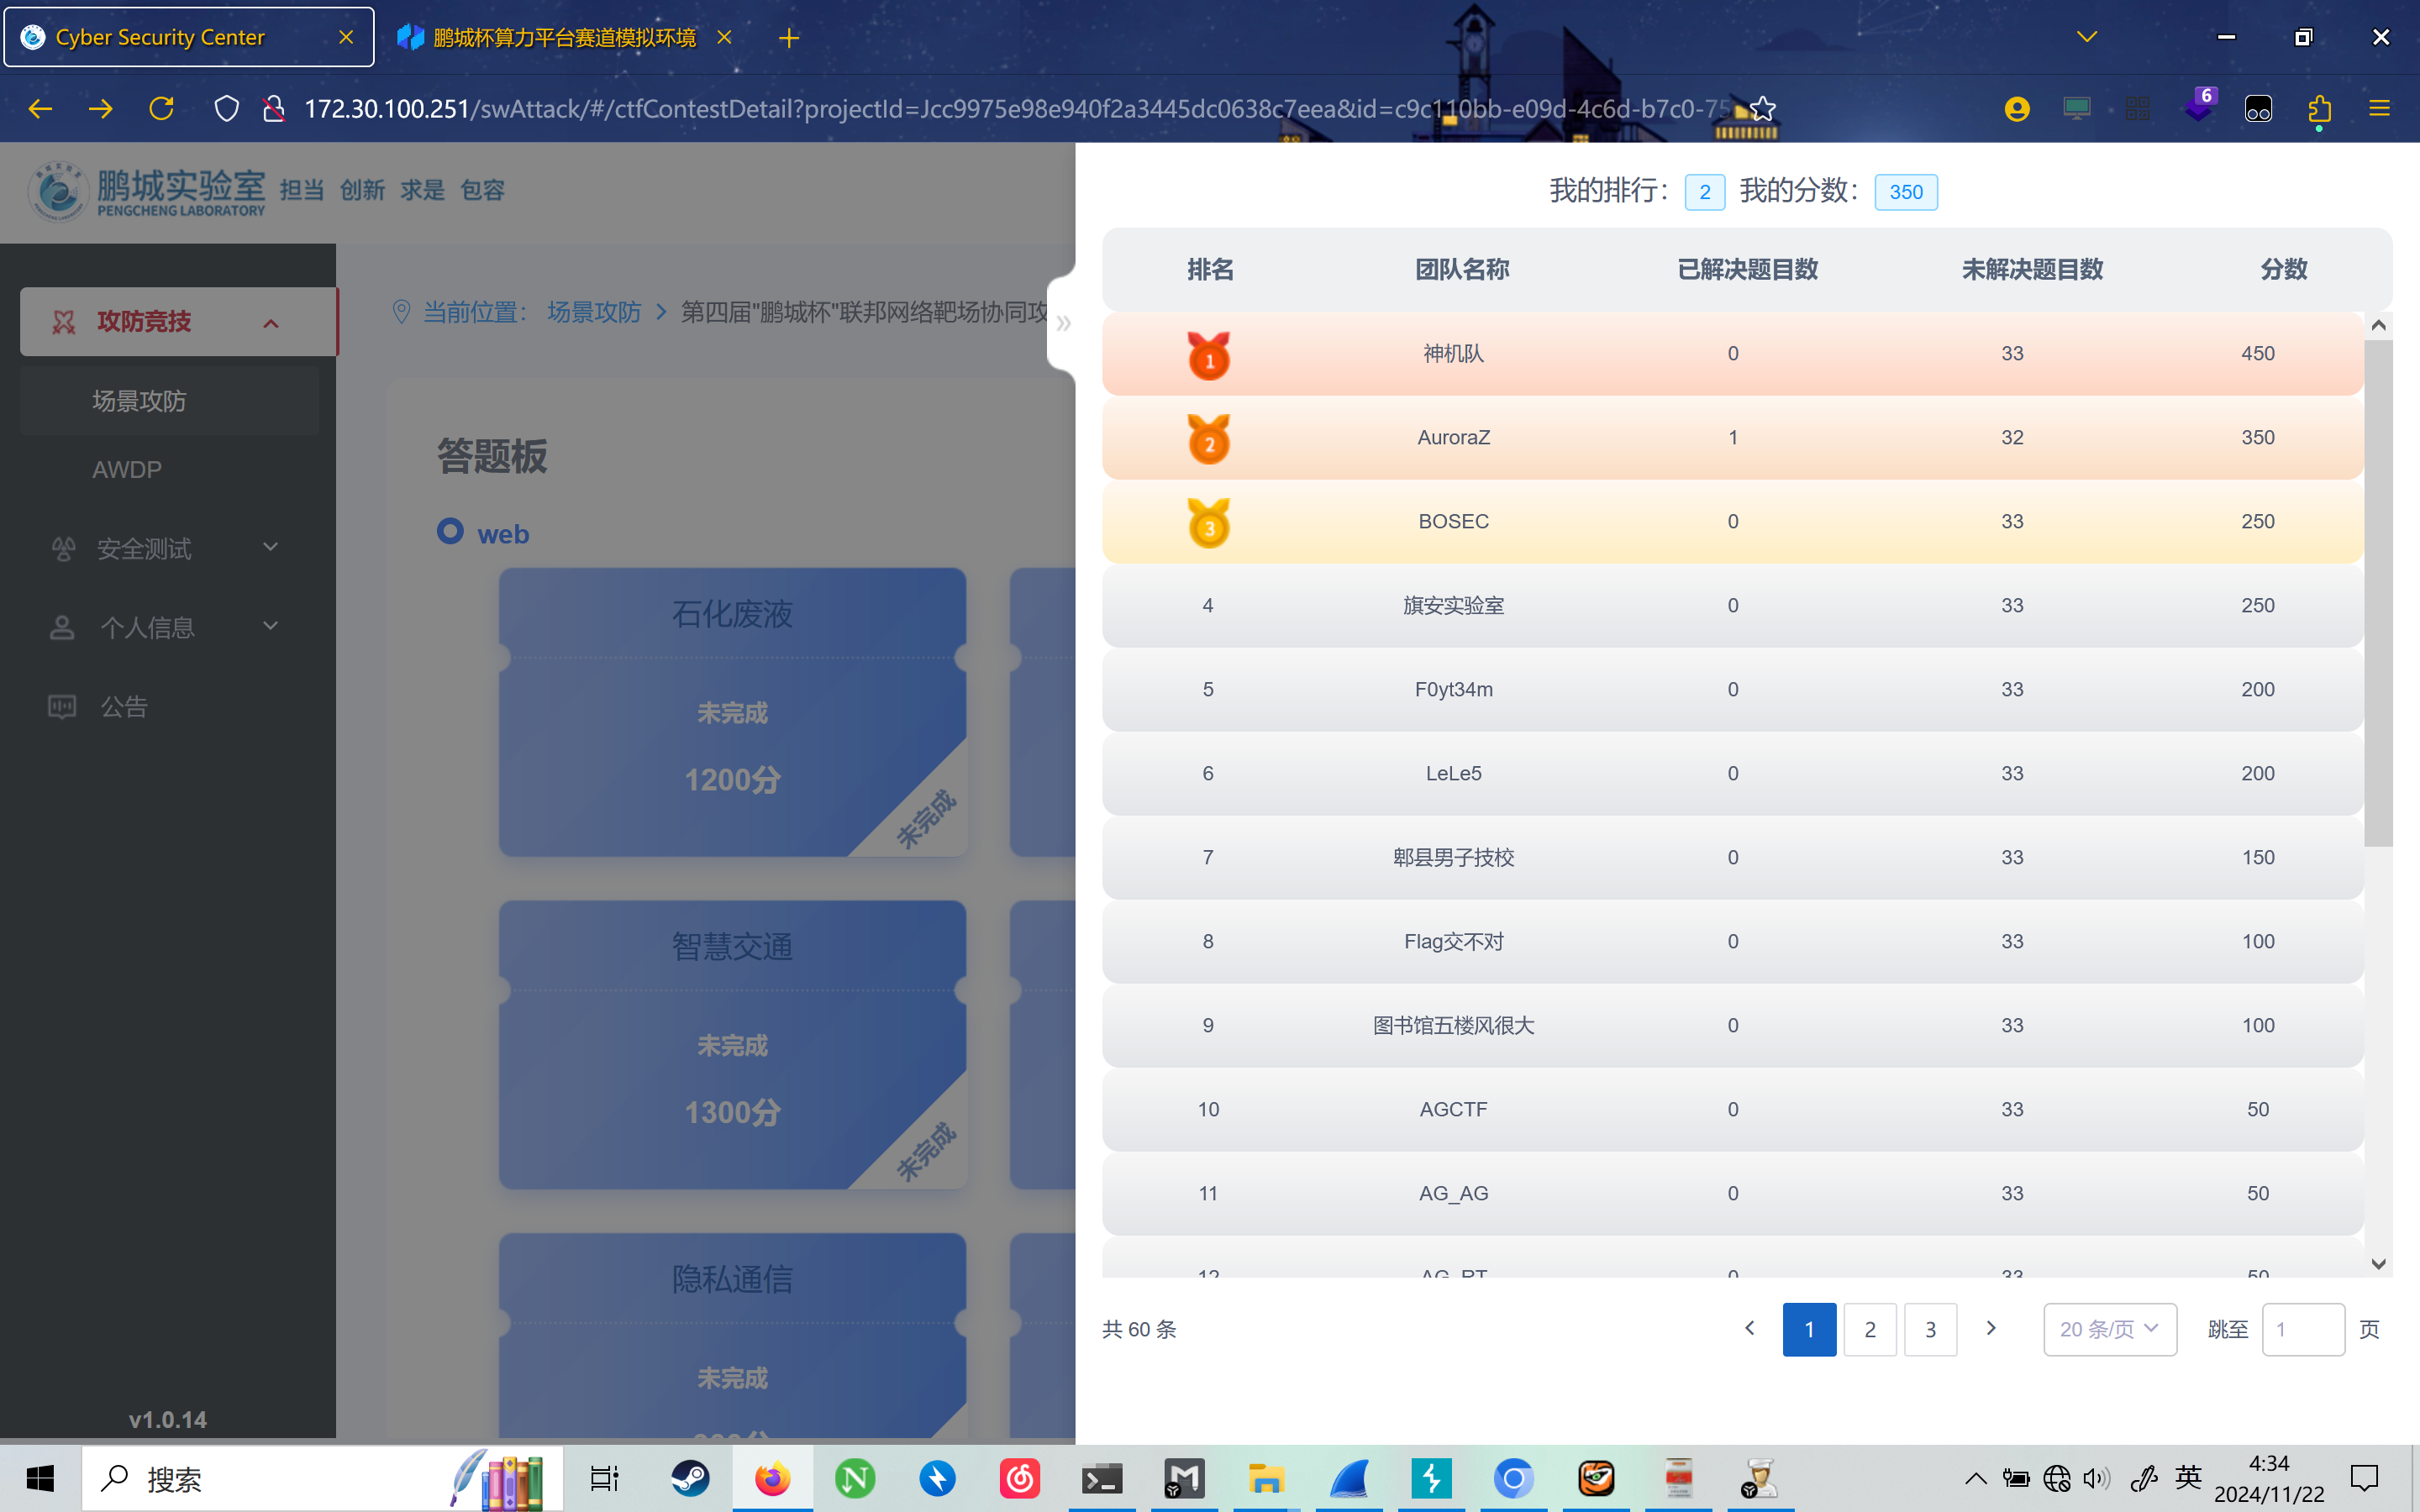Go forward with the browser forward arrow
Viewport: 2420px width, 1512px height.
point(101,108)
